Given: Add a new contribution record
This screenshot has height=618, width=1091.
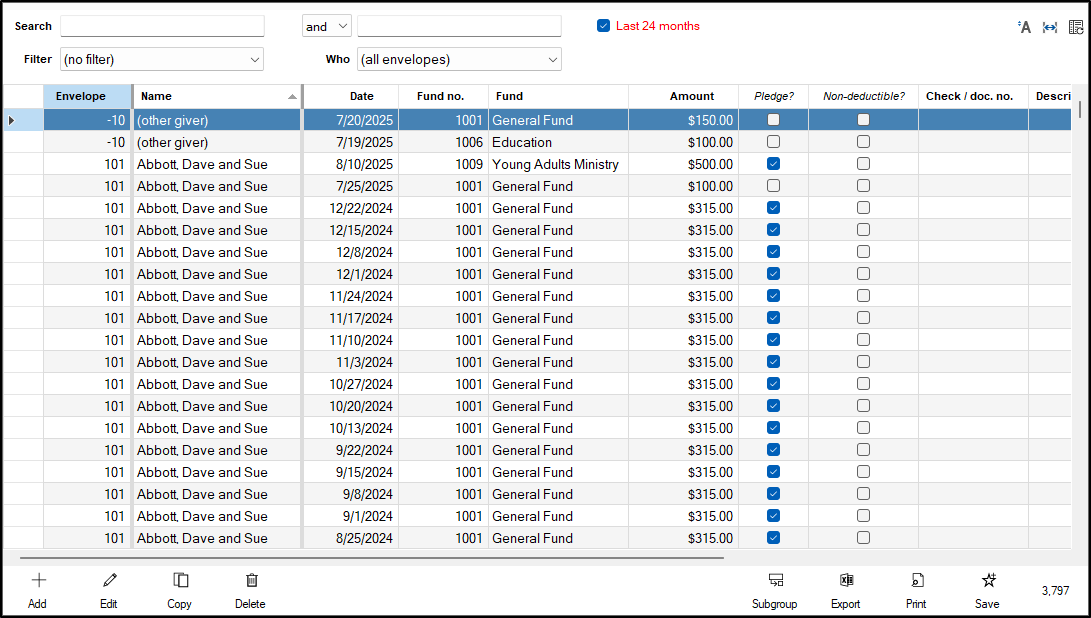Looking at the screenshot, I should (x=38, y=589).
